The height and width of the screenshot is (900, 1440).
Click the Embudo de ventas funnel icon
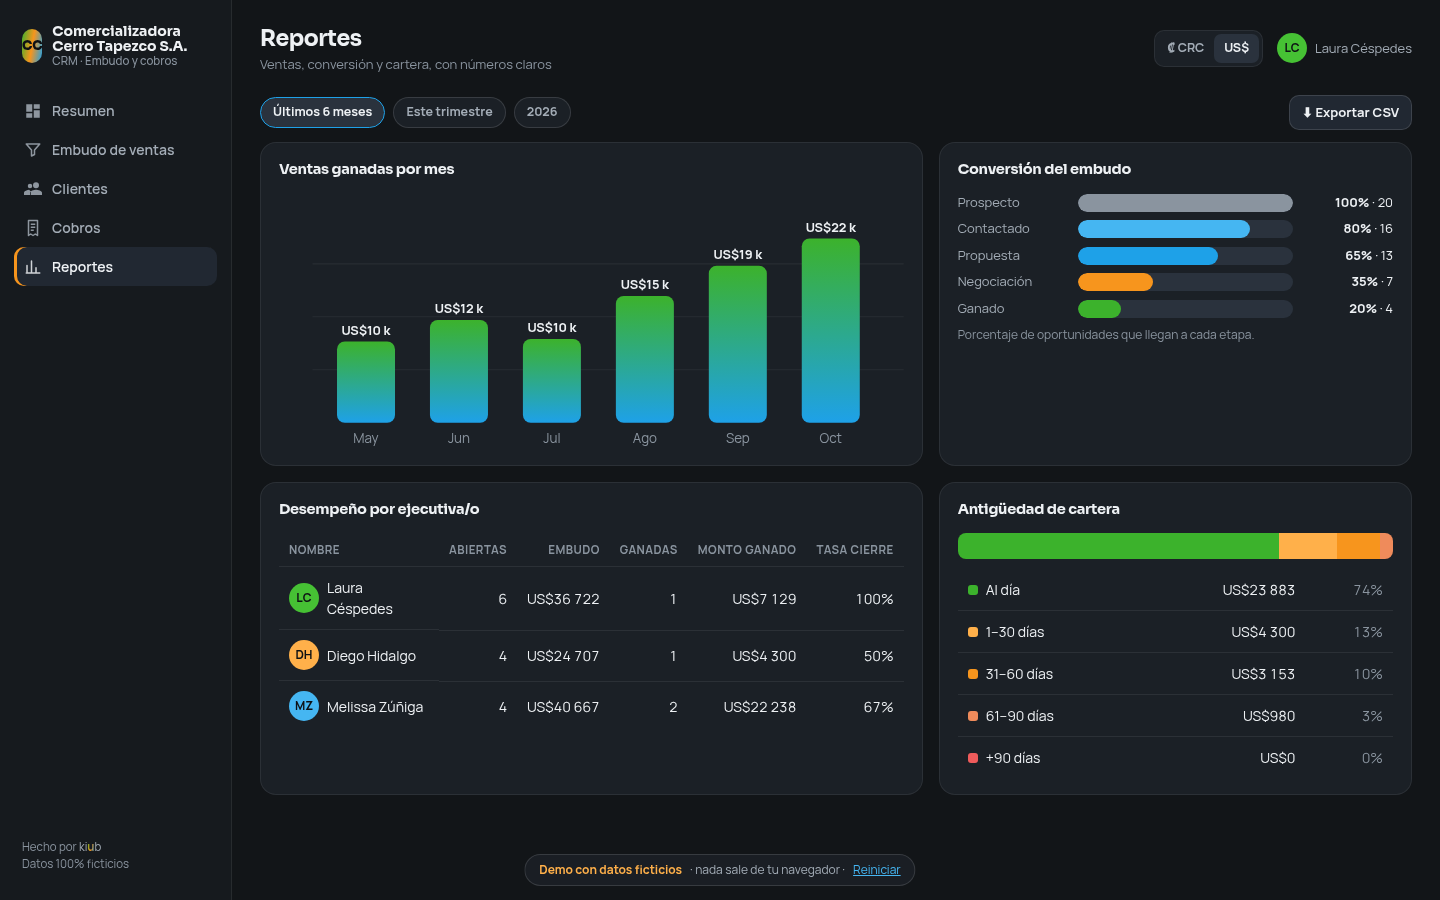pos(33,150)
